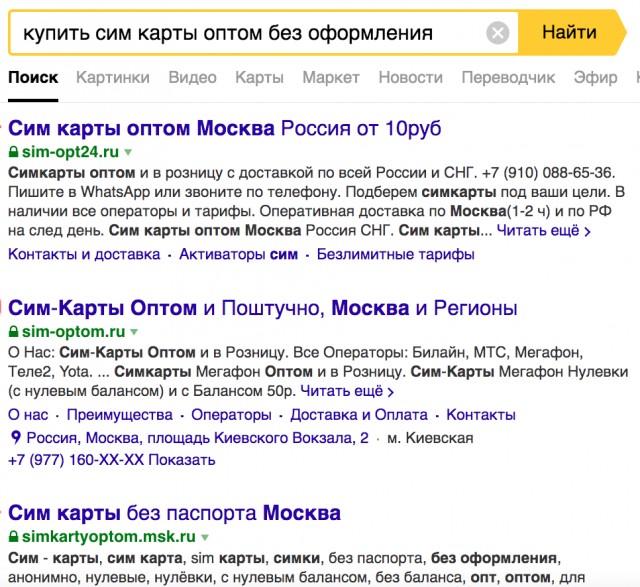Image resolution: width=640 pixels, height=587 pixels.
Task: Open the 'Контакты' sitelink under sim-optom.ru
Action: click(481, 415)
